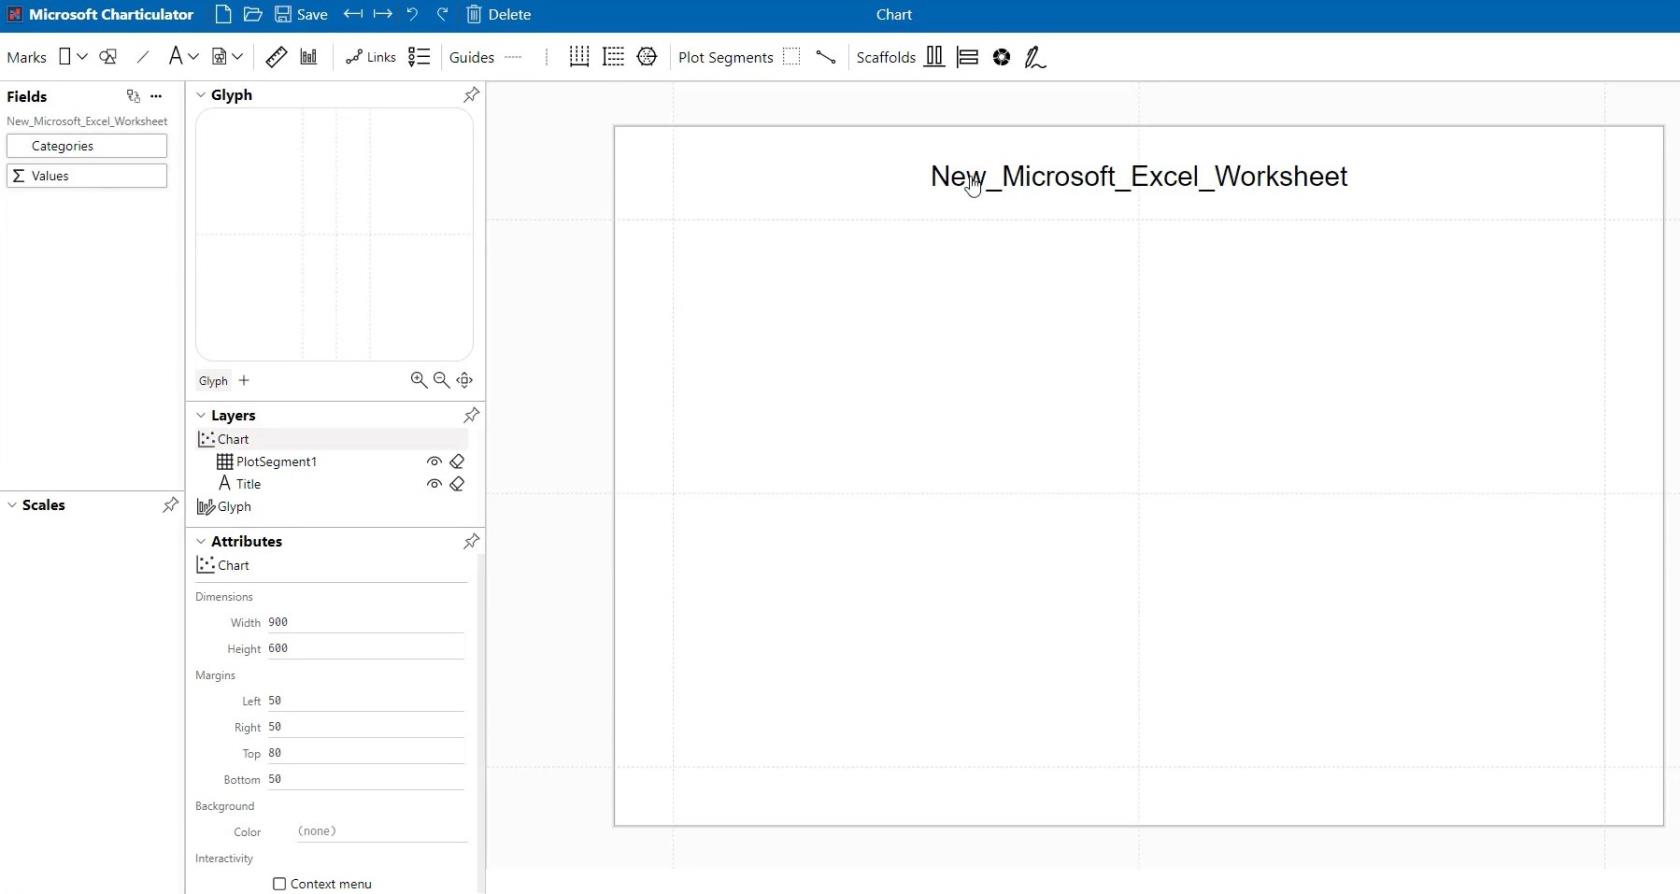This screenshot has width=1680, height=894.
Task: Enable the Context menu checkbox
Action: pos(279,884)
